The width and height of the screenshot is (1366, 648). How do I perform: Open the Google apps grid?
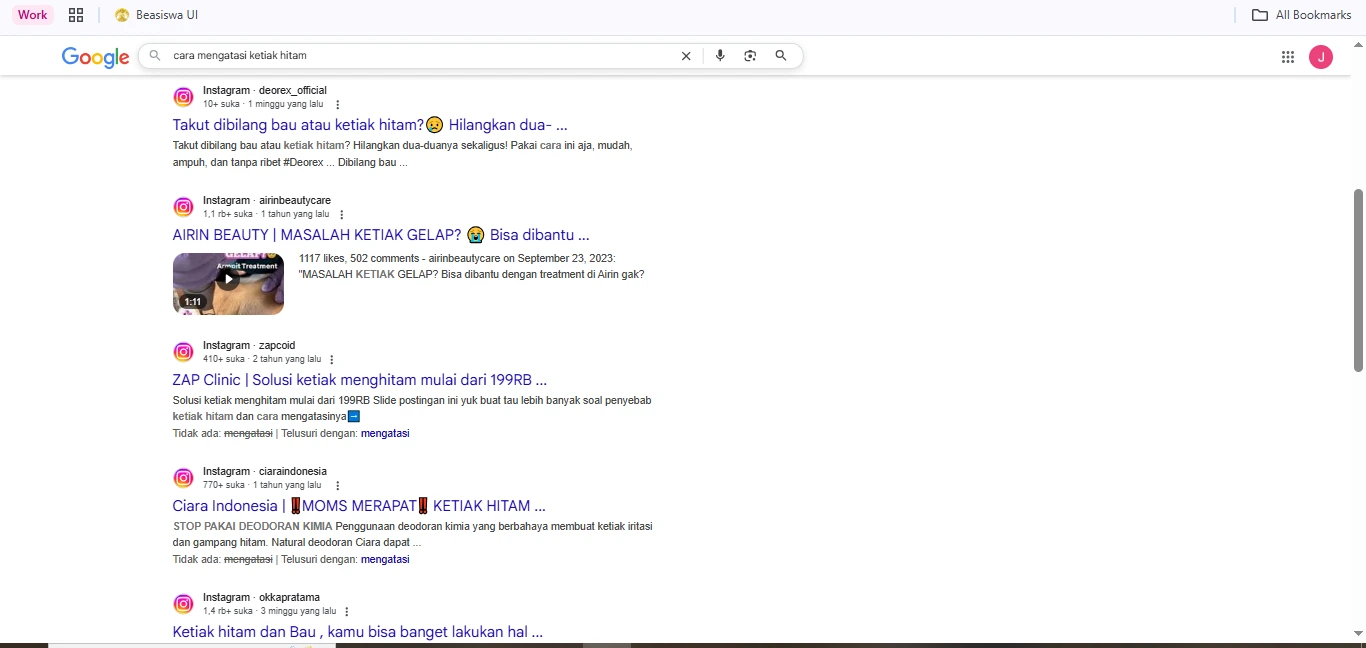(1288, 57)
